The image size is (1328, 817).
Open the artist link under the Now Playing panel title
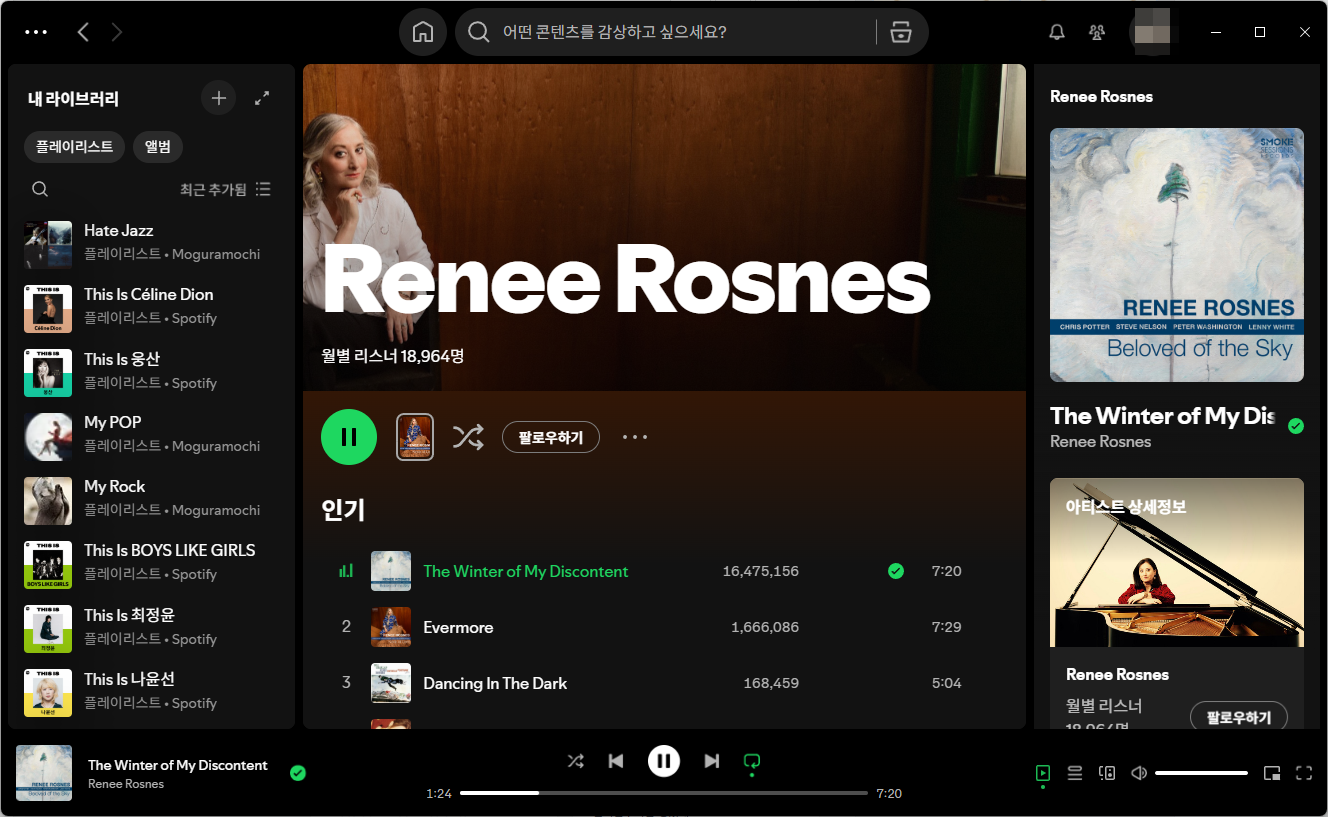[x=1101, y=442]
